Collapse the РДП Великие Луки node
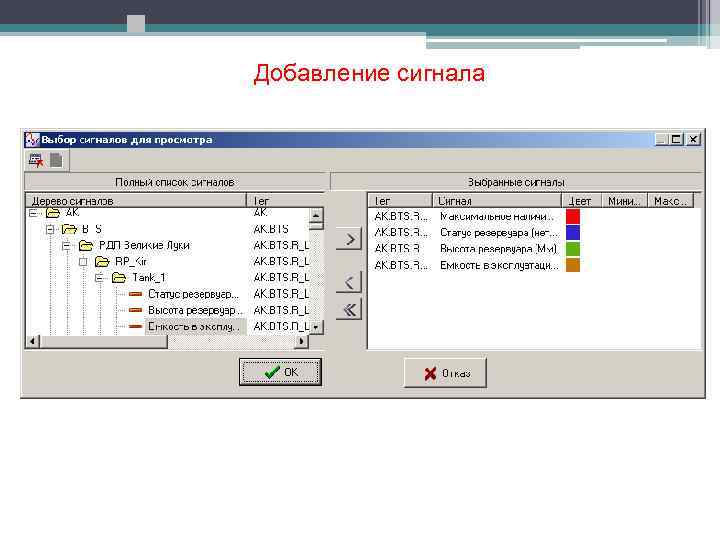This screenshot has height=540, width=720. coord(67,246)
